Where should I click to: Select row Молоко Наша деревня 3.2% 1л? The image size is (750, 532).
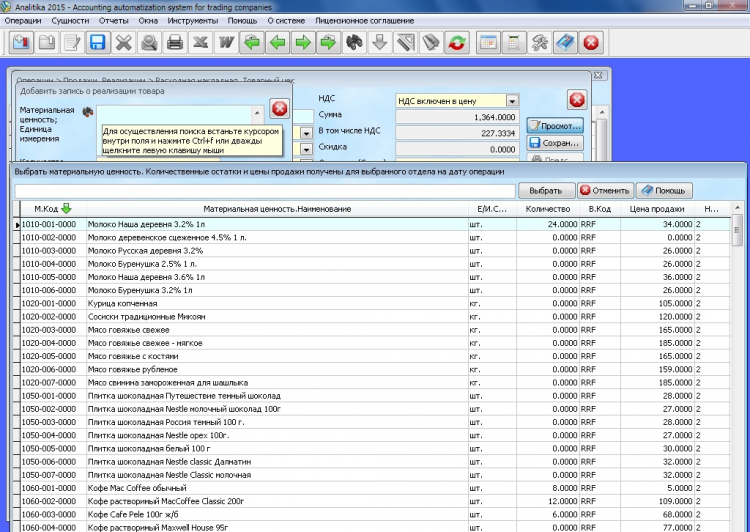(375, 224)
